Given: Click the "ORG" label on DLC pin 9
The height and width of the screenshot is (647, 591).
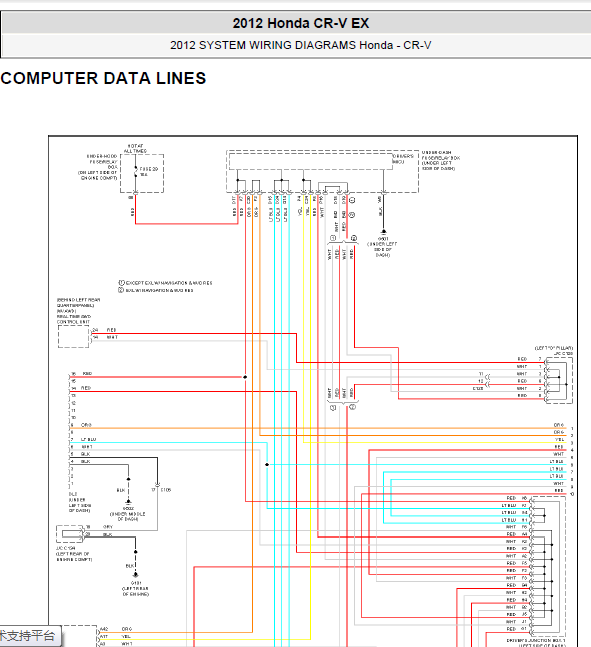Looking at the screenshot, I should click(x=86, y=425).
